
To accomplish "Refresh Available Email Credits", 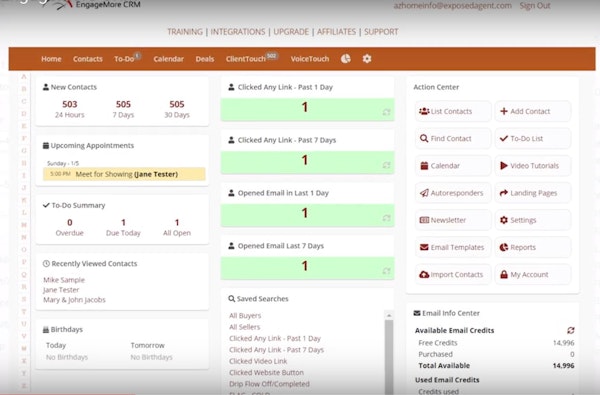I will point(571,330).
